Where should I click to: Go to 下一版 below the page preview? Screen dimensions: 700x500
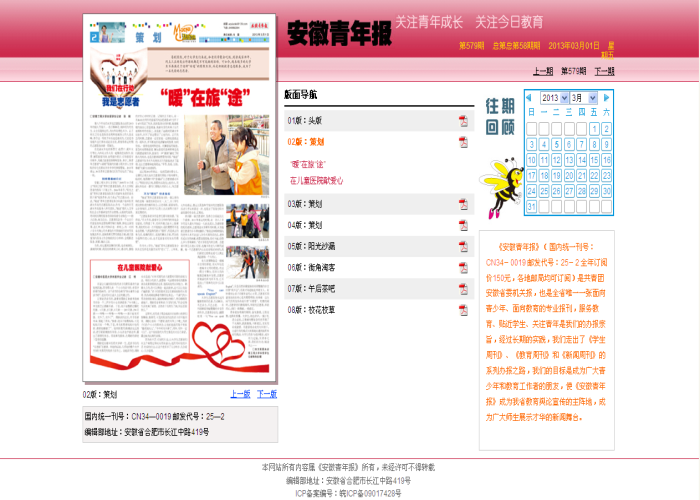267,394
